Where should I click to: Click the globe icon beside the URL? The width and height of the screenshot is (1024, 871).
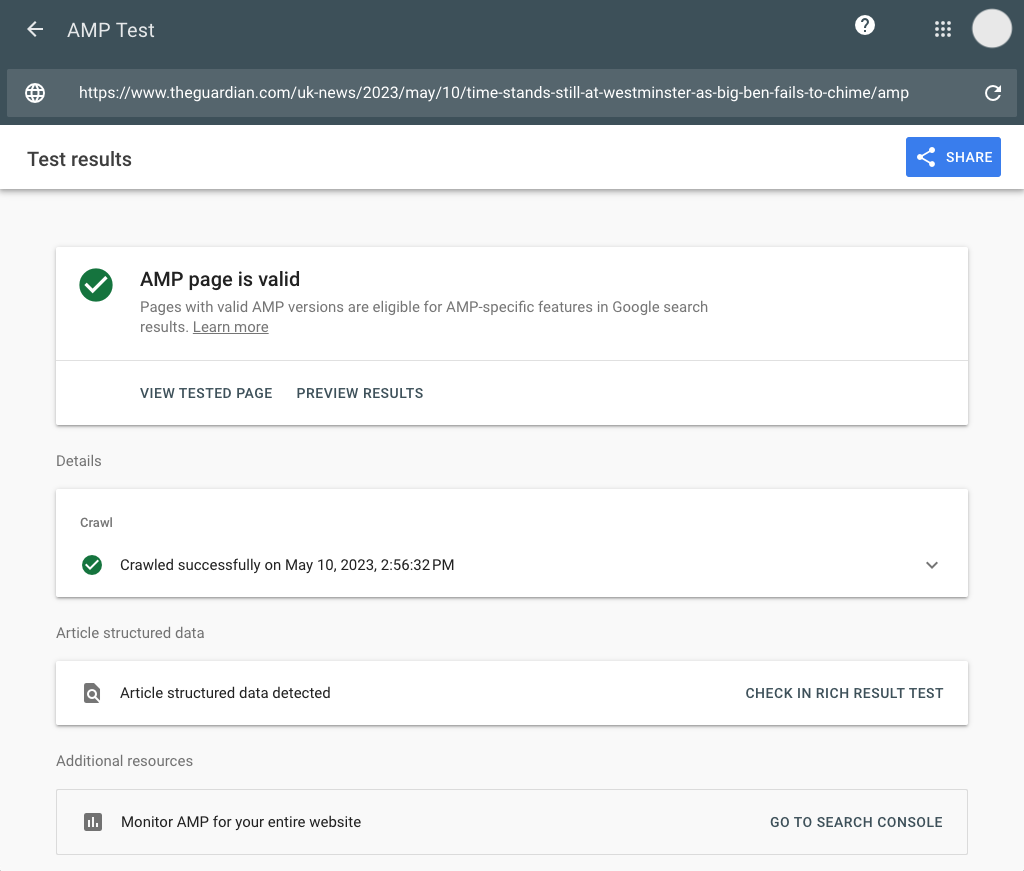coord(35,92)
